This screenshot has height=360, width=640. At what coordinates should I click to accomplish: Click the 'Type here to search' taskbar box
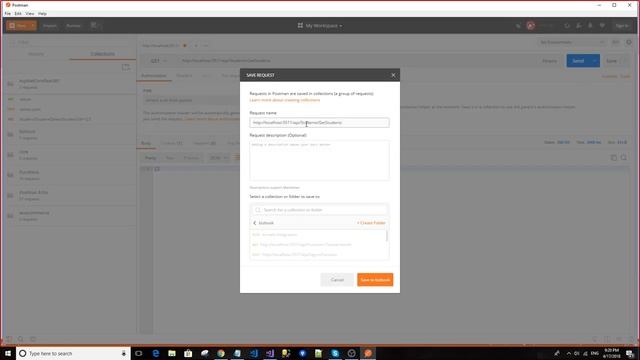pos(73,353)
